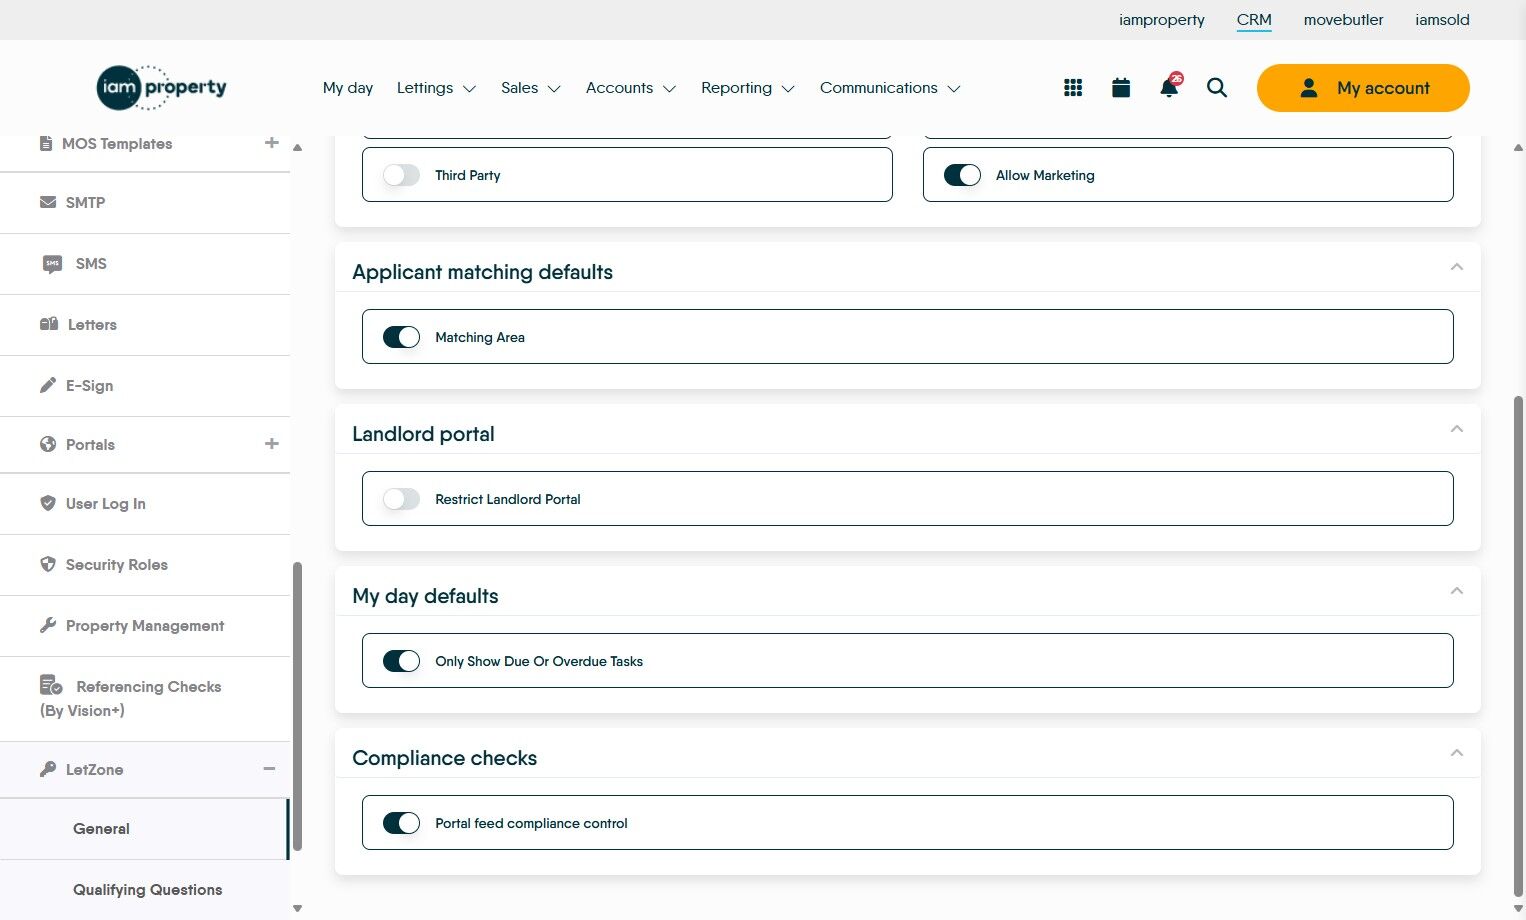Viewport: 1526px width, 920px height.
Task: Click the My account button
Action: coord(1363,88)
